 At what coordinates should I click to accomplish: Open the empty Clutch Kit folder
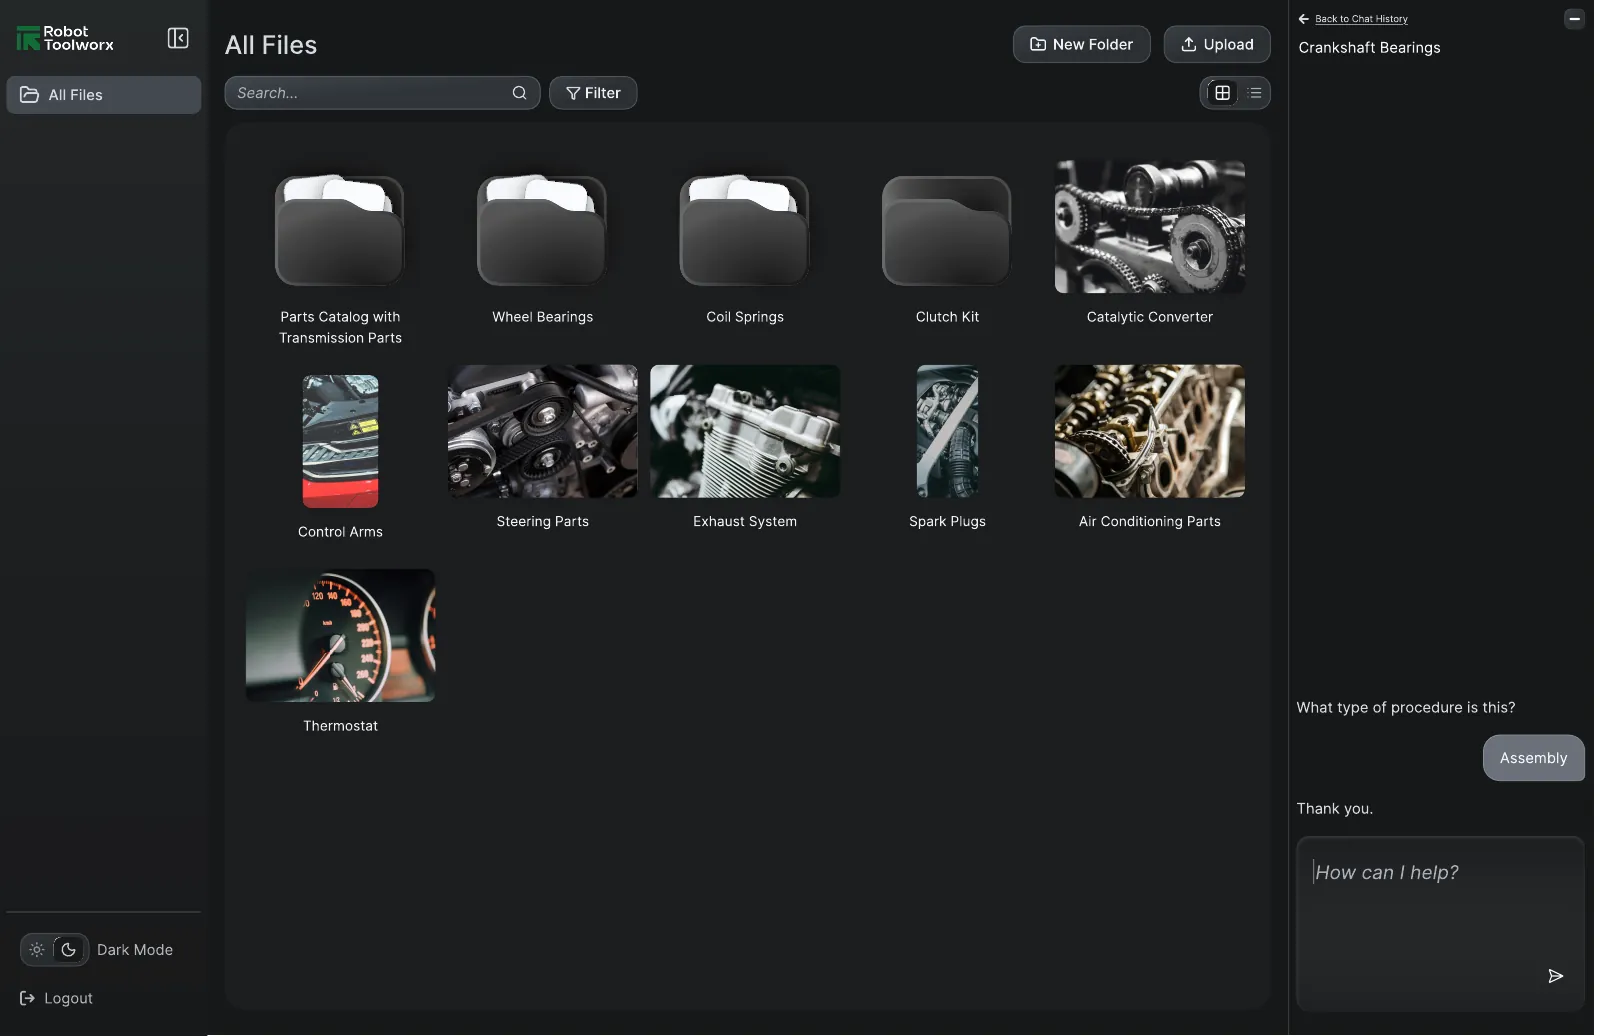(947, 231)
